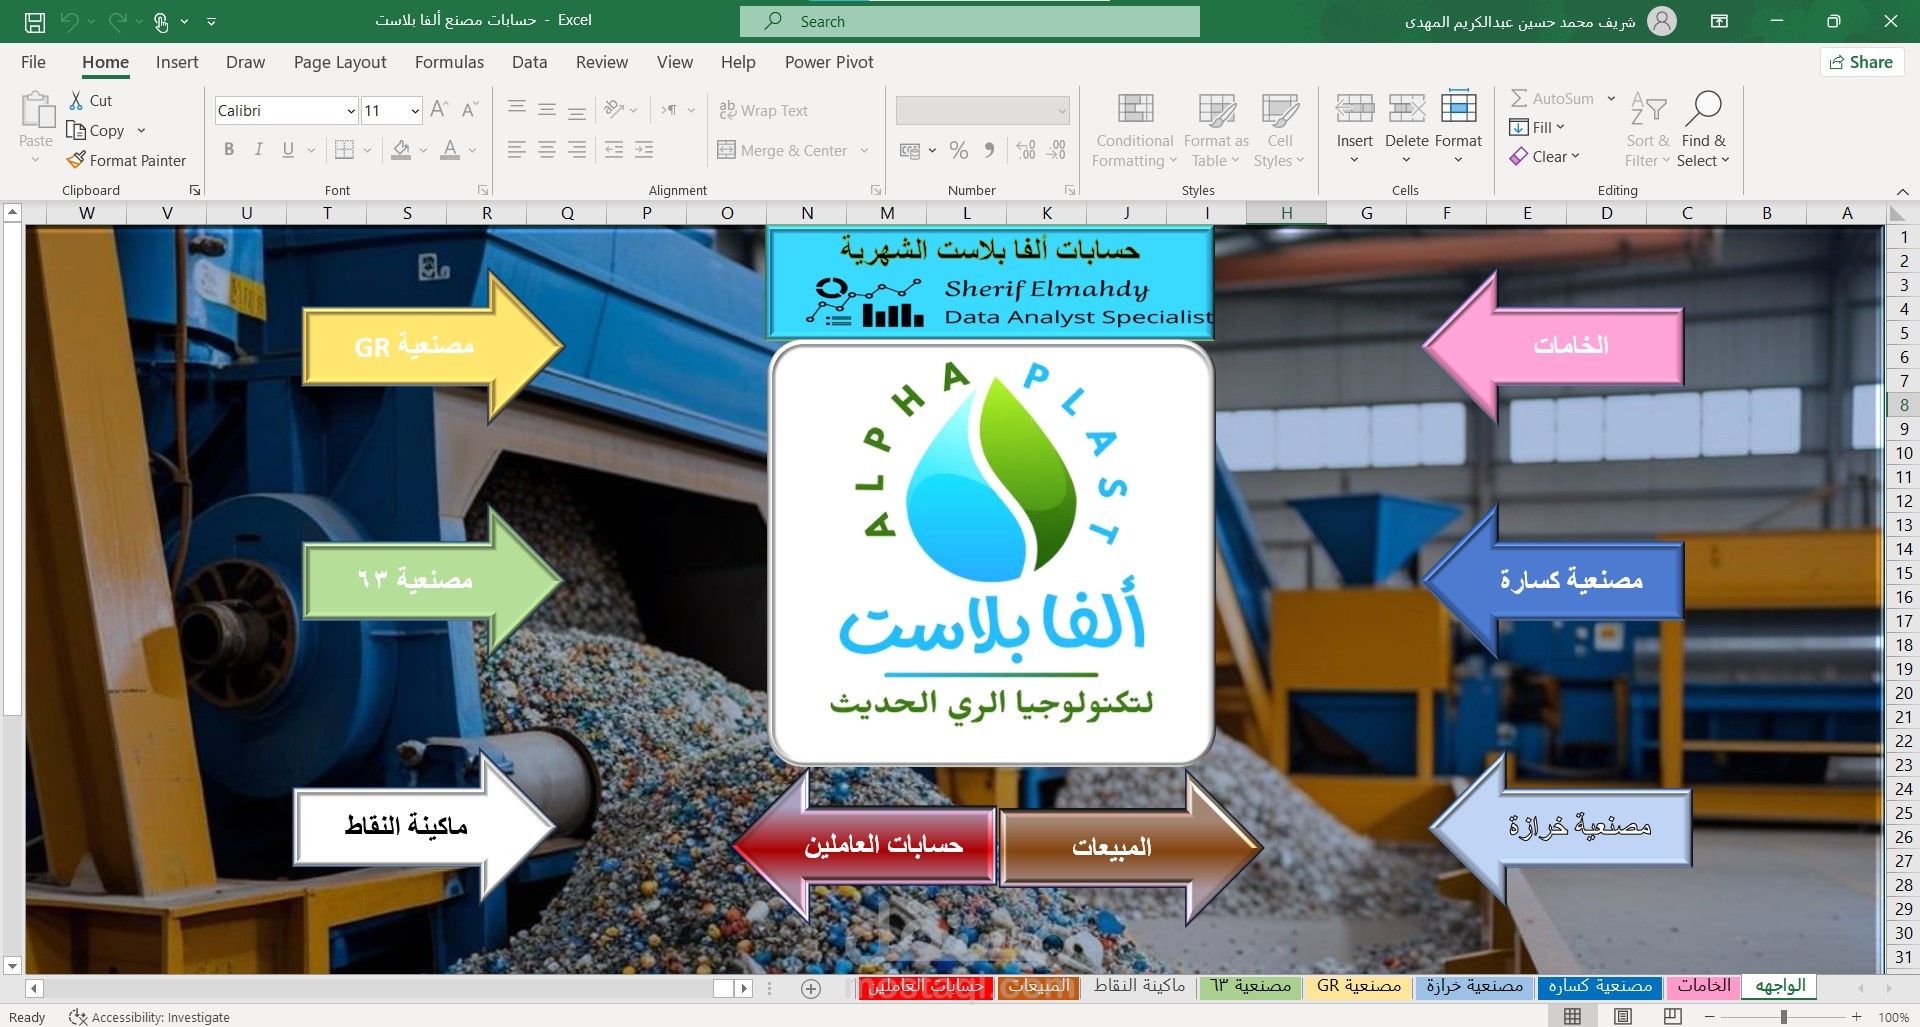1920x1027 pixels.
Task: Open the Sort & Filter menu
Action: (x=1647, y=131)
